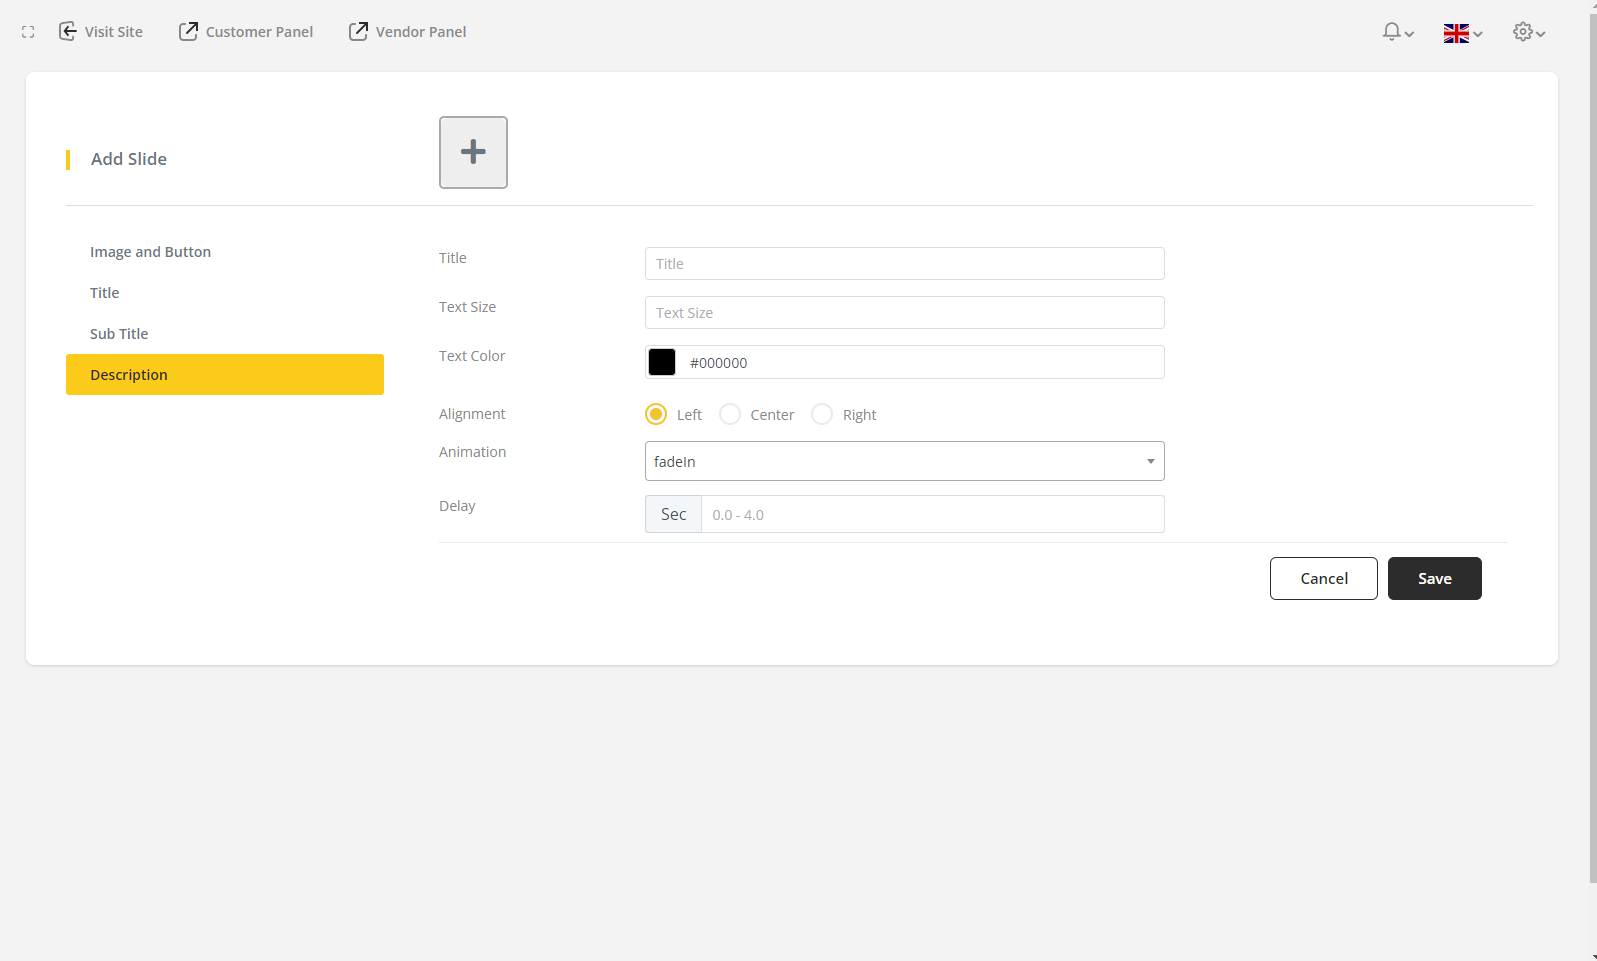Open the settings gear menu
This screenshot has width=1597, height=961.
coord(1522,32)
